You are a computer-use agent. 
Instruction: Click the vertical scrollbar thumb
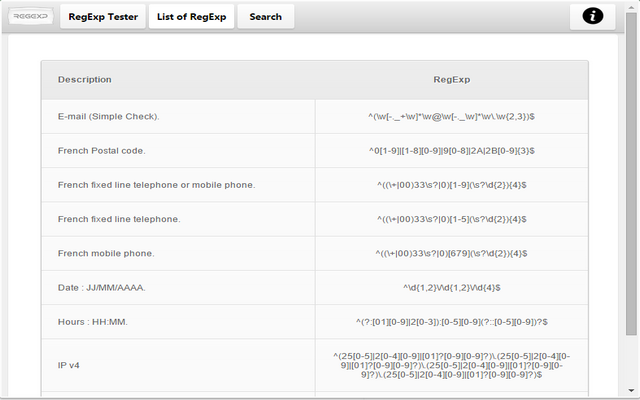(x=631, y=173)
